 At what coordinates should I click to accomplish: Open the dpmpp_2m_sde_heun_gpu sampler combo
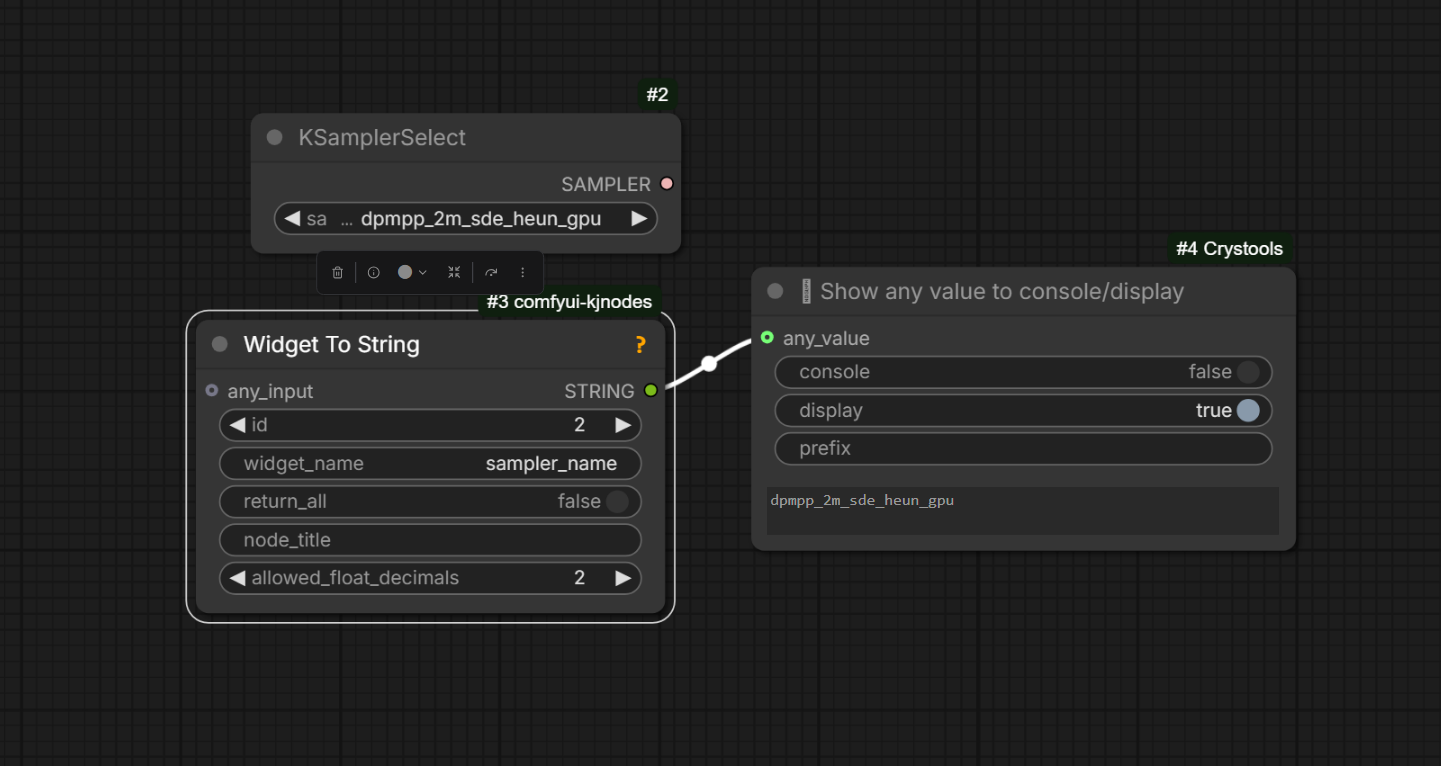[x=466, y=219]
